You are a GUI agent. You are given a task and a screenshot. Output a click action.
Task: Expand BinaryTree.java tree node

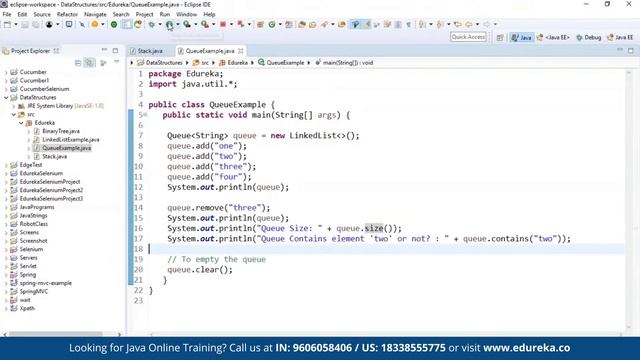click(29, 131)
